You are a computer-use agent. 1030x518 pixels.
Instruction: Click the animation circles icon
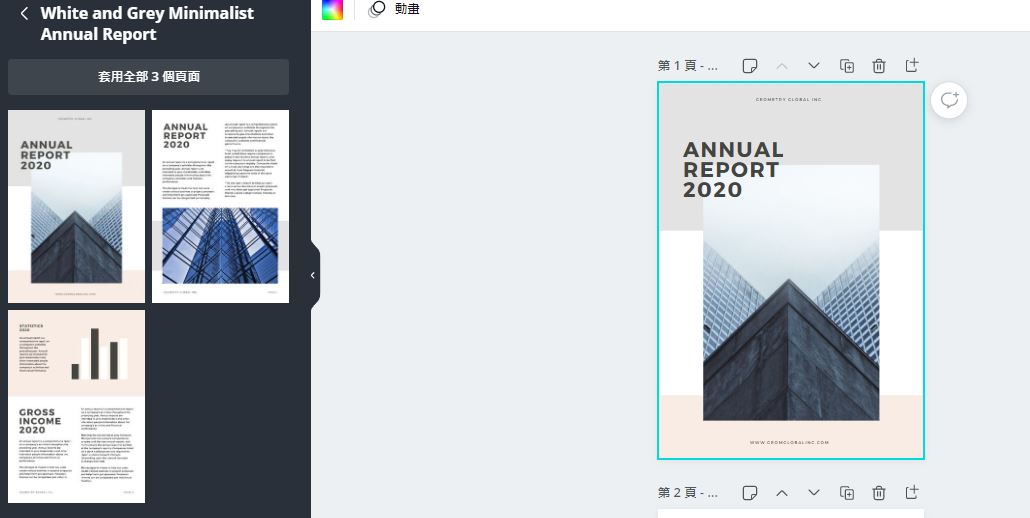(x=376, y=9)
